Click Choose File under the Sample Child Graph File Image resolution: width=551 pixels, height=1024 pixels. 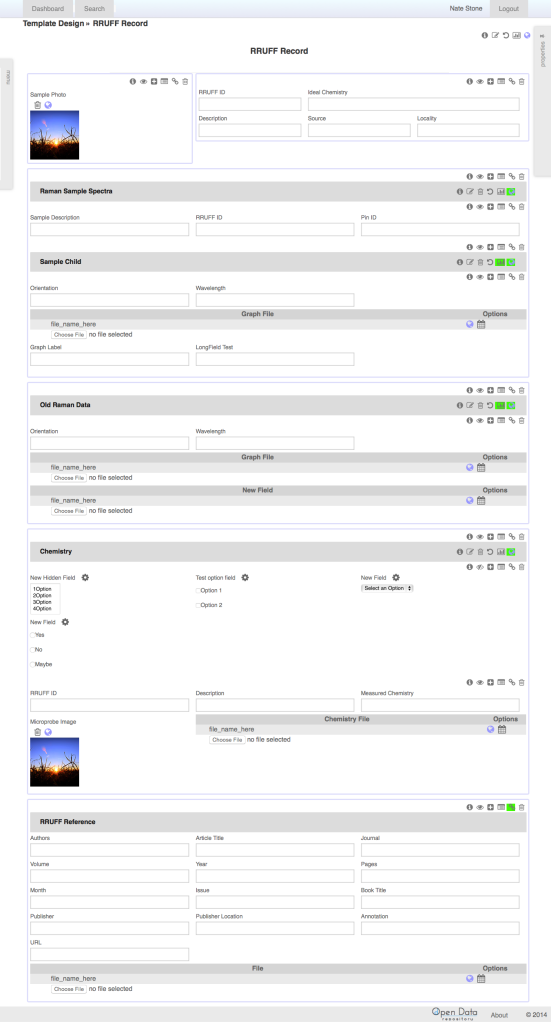[69, 335]
